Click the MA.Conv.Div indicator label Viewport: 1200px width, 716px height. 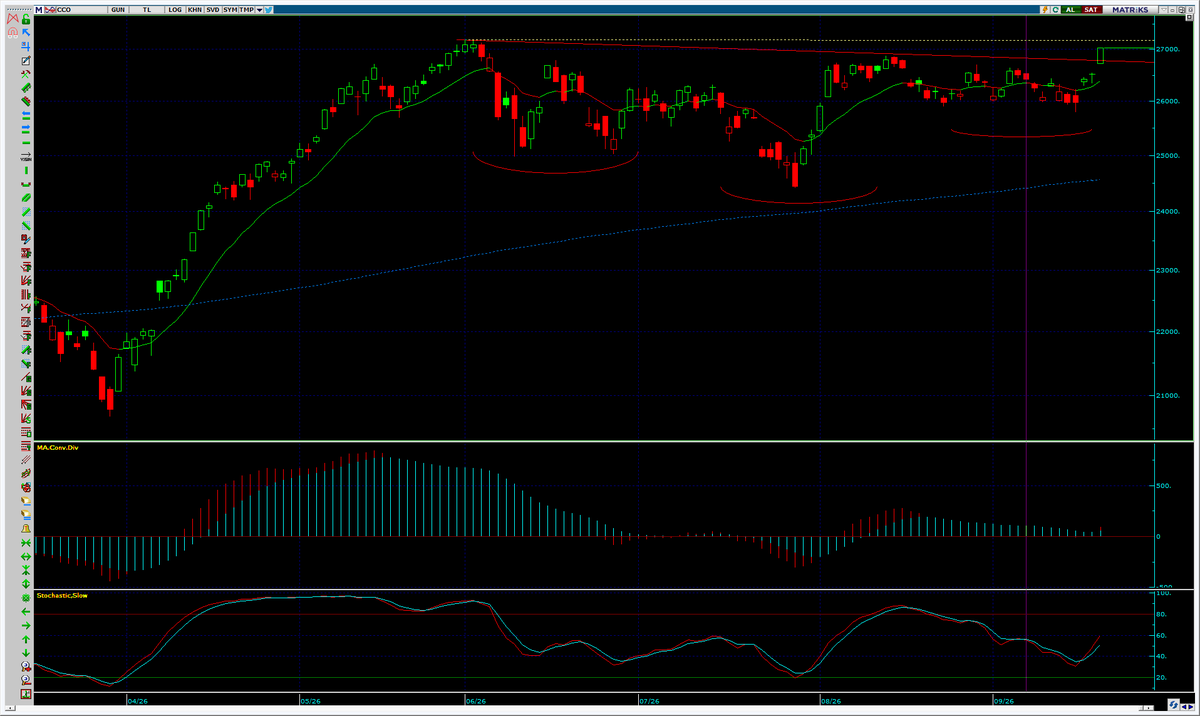[58, 447]
